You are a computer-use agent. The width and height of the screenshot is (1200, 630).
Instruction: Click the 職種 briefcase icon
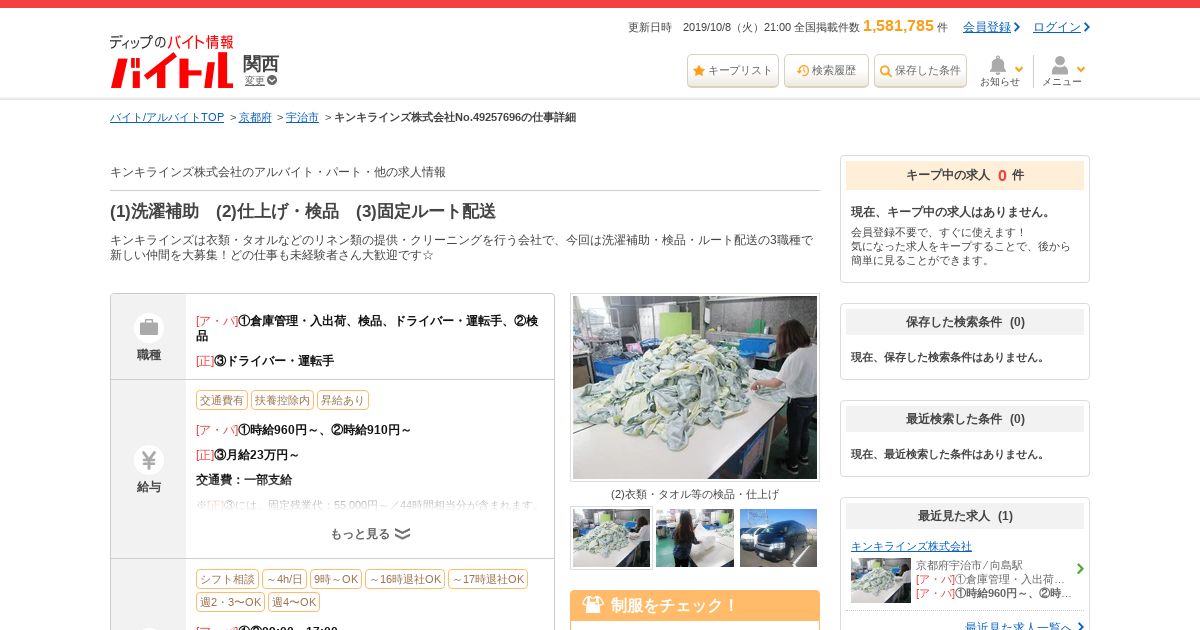(149, 328)
